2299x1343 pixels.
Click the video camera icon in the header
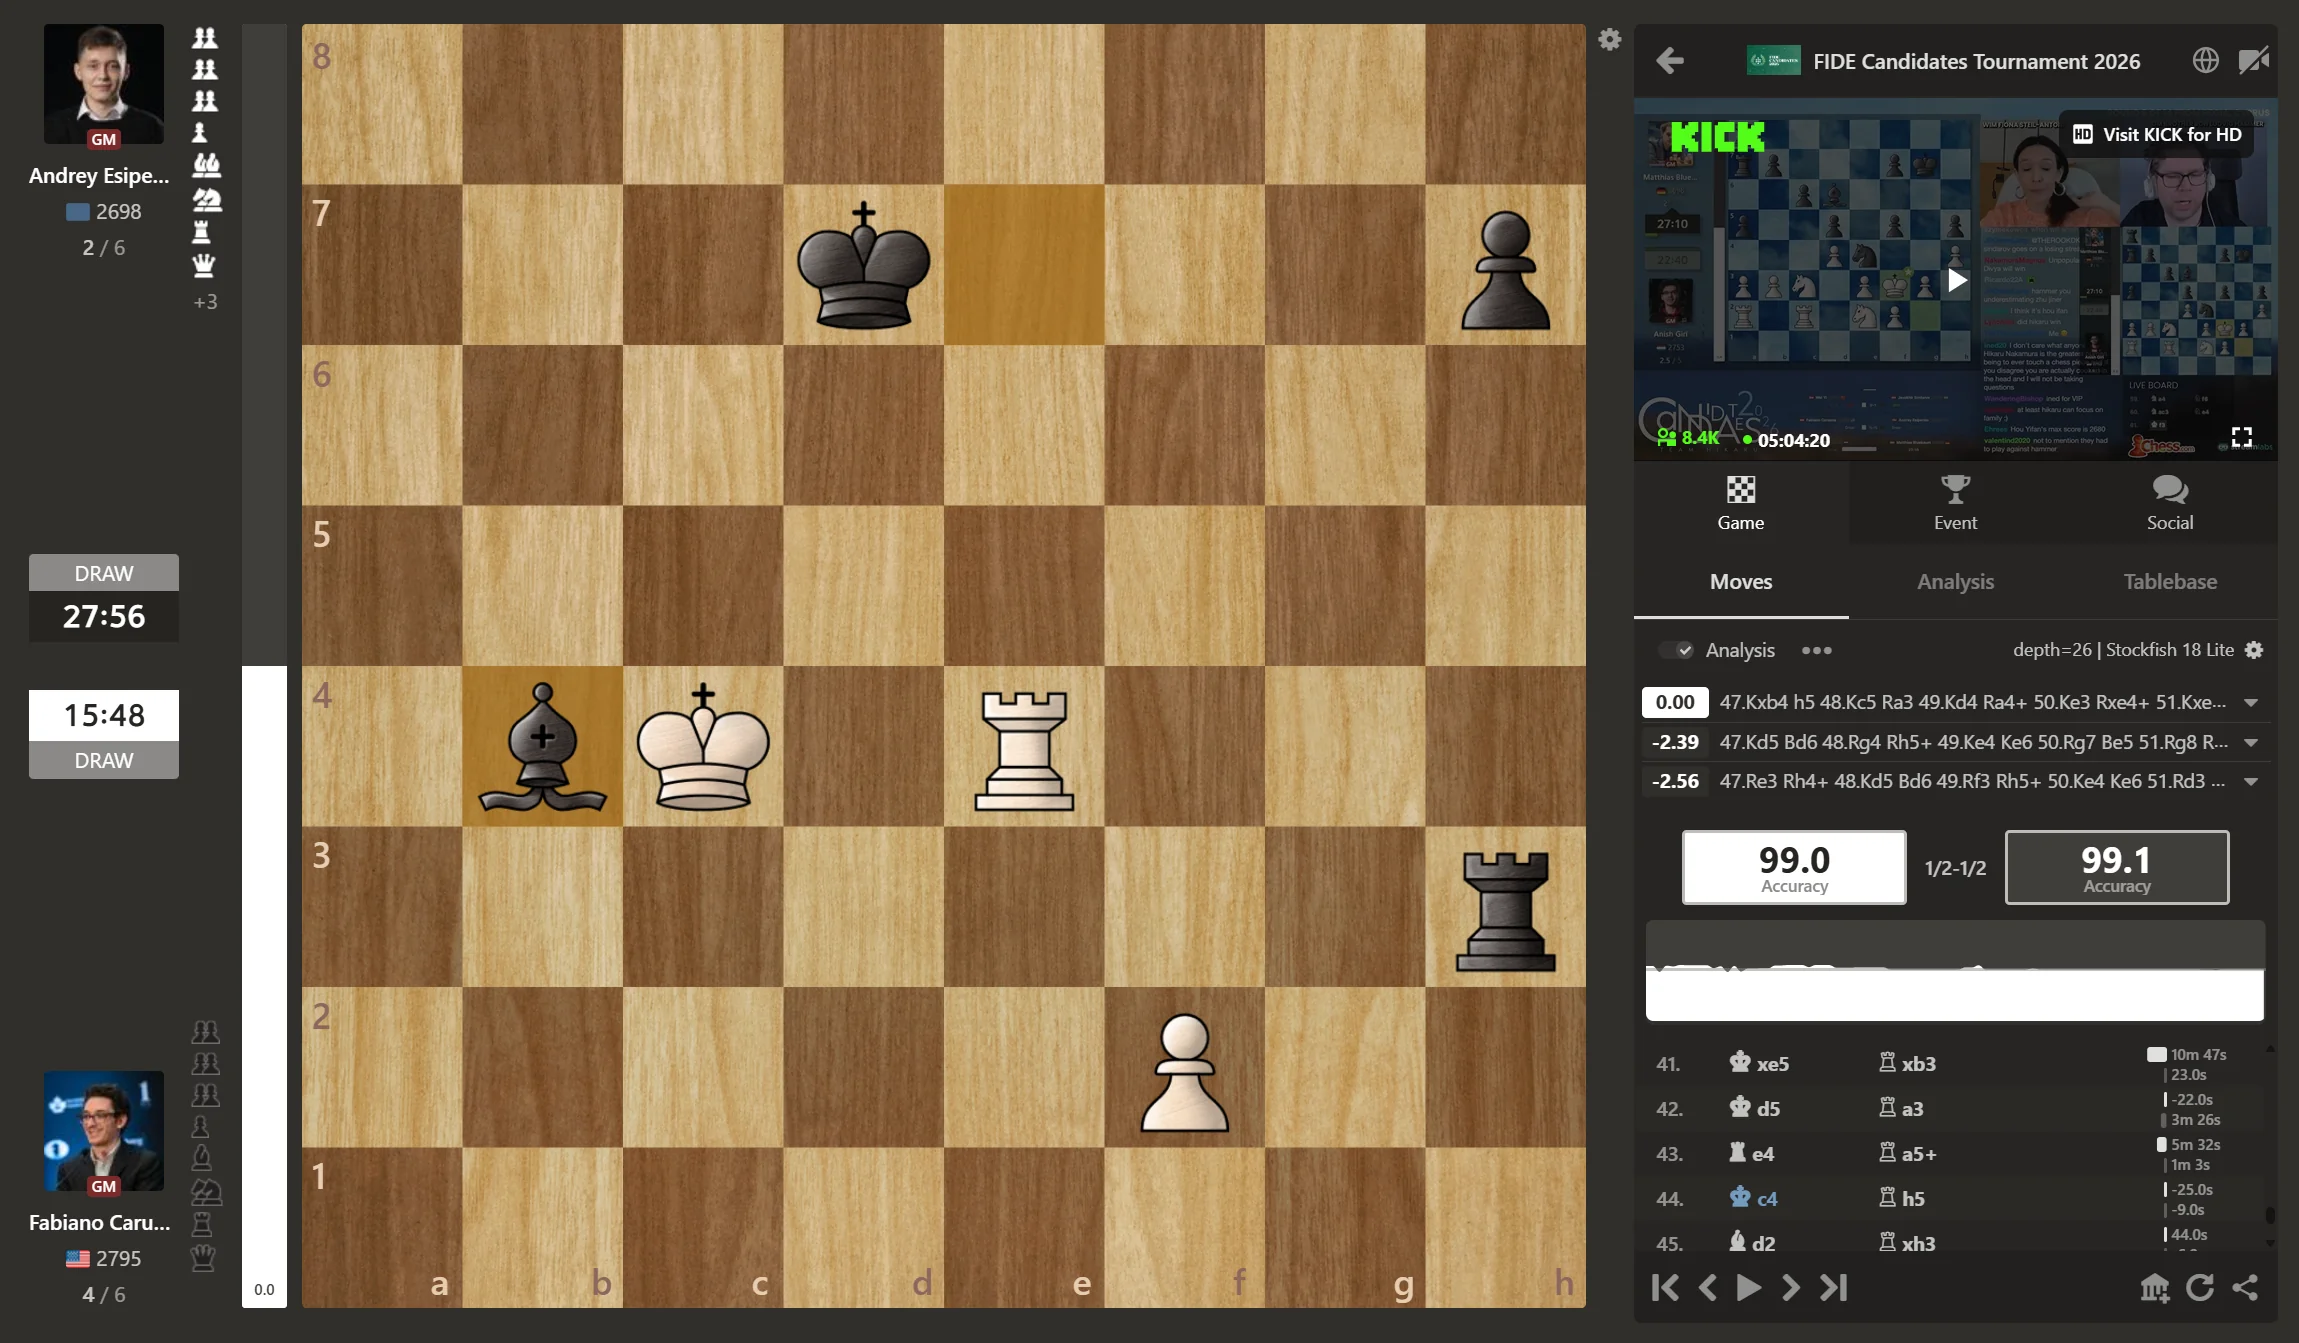pos(2253,59)
